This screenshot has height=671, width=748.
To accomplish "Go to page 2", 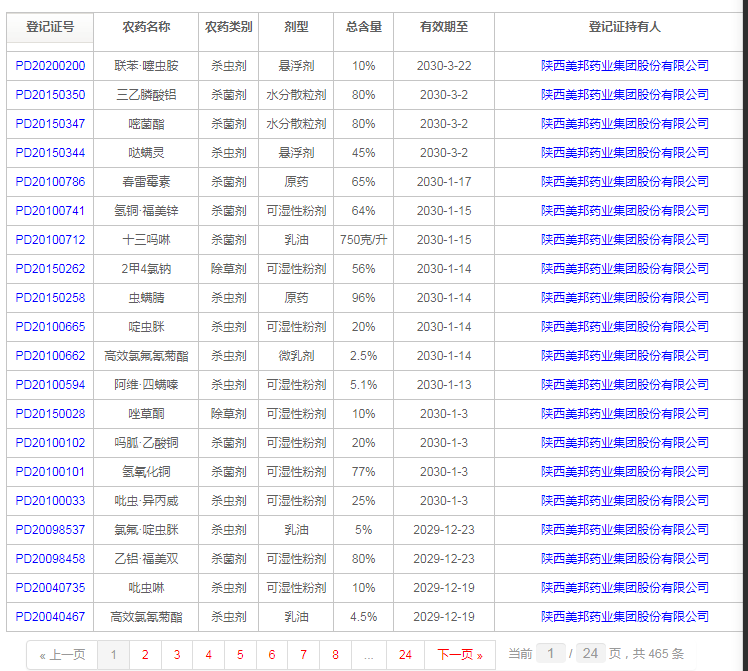I will coord(145,655).
